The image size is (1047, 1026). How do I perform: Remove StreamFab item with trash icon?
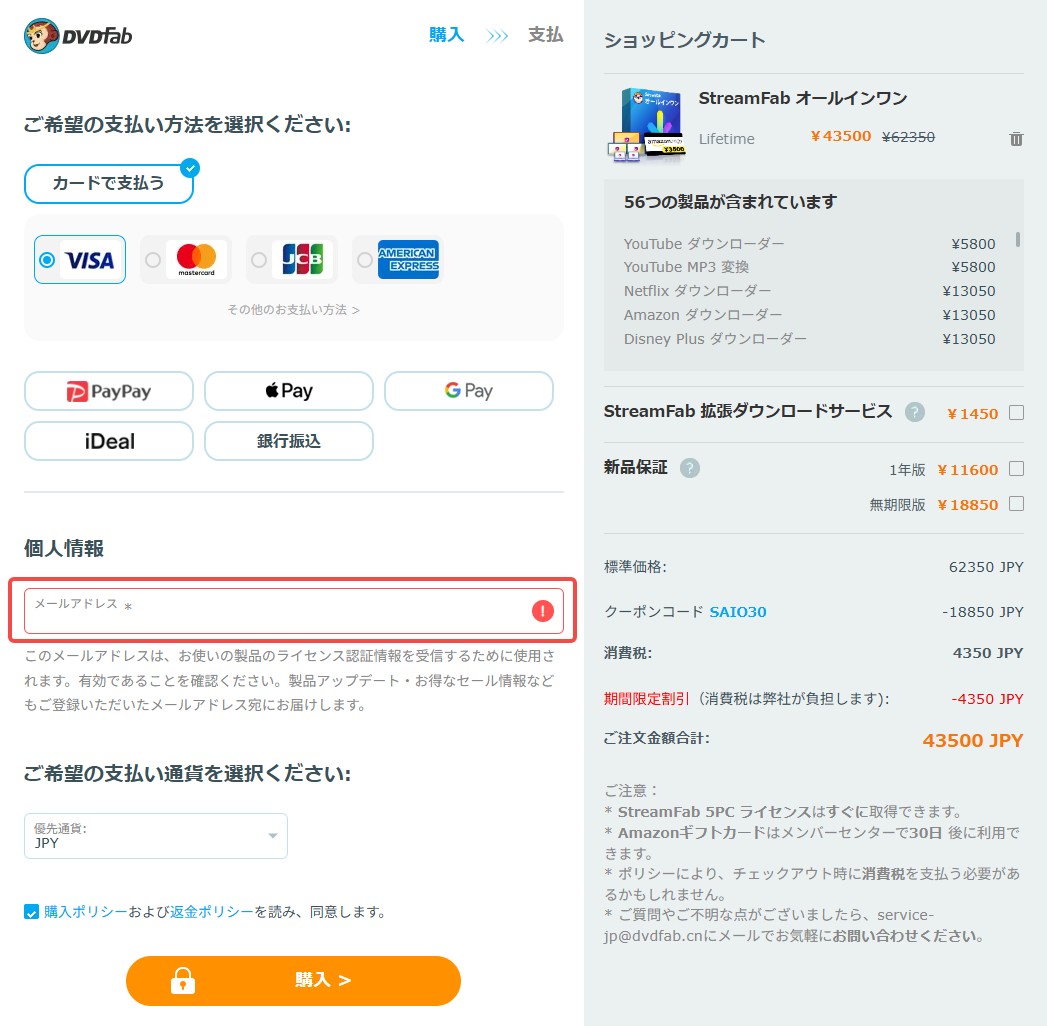pos(1016,139)
